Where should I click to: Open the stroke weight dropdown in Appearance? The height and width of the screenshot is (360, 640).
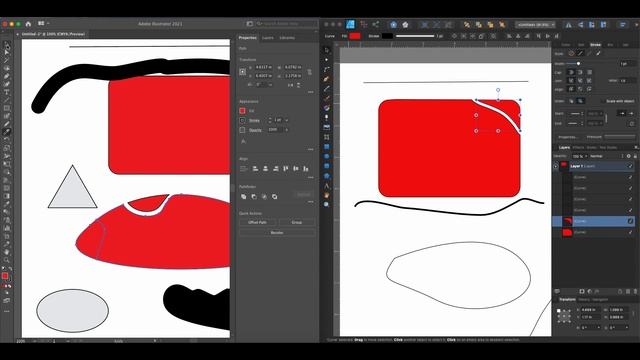pyautogui.click(x=287, y=120)
